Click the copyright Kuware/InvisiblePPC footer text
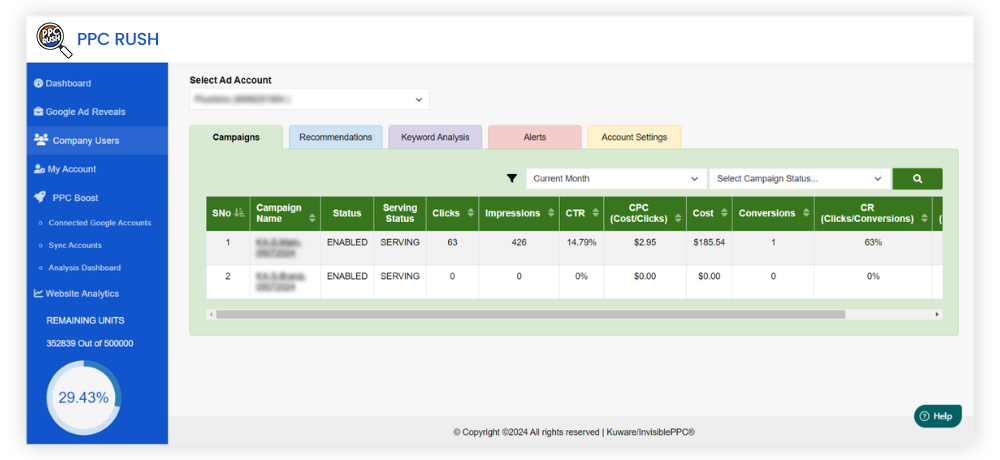The height and width of the screenshot is (460, 1000). 574,432
